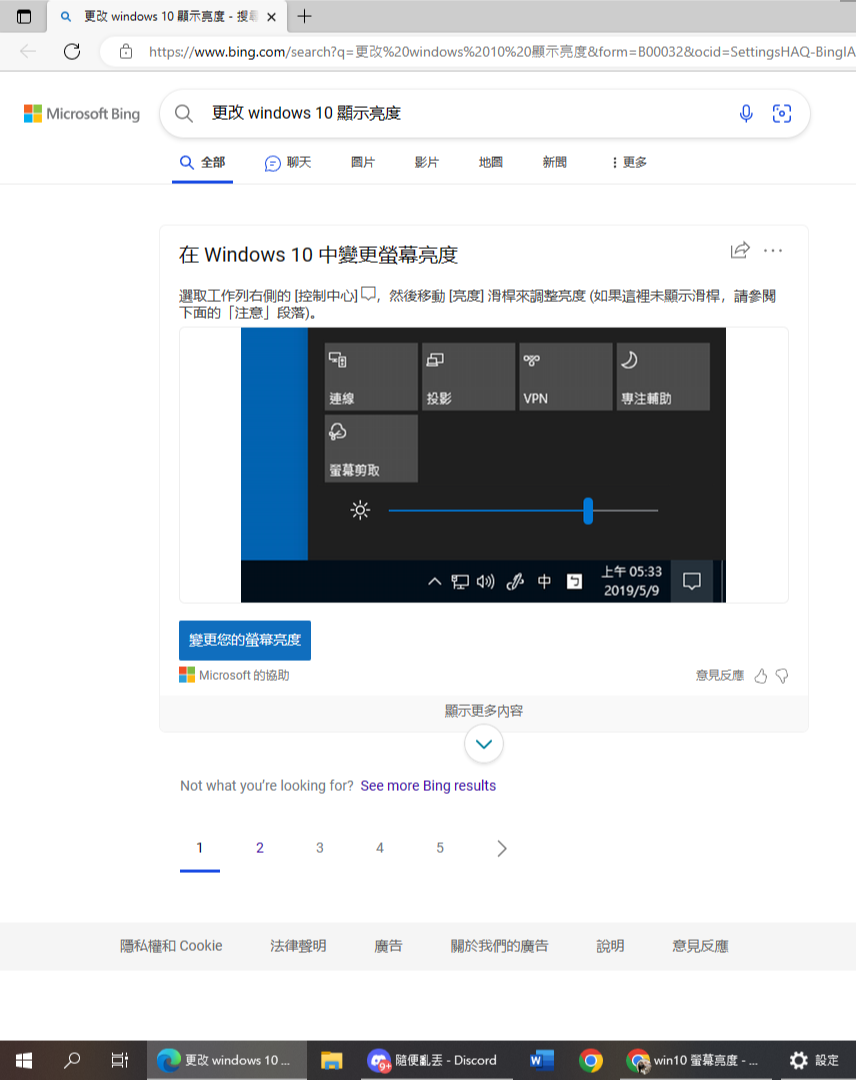The image size is (856, 1080).
Task: Open a new browser tab
Action: click(304, 16)
